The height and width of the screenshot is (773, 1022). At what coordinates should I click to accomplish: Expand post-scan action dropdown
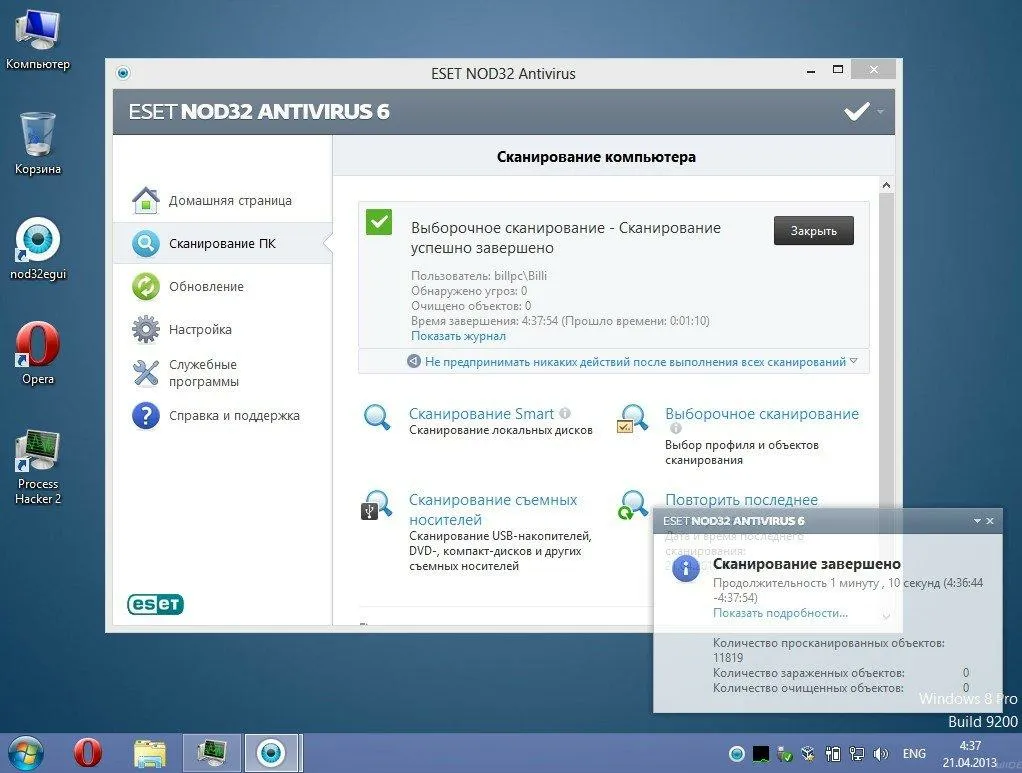(853, 361)
